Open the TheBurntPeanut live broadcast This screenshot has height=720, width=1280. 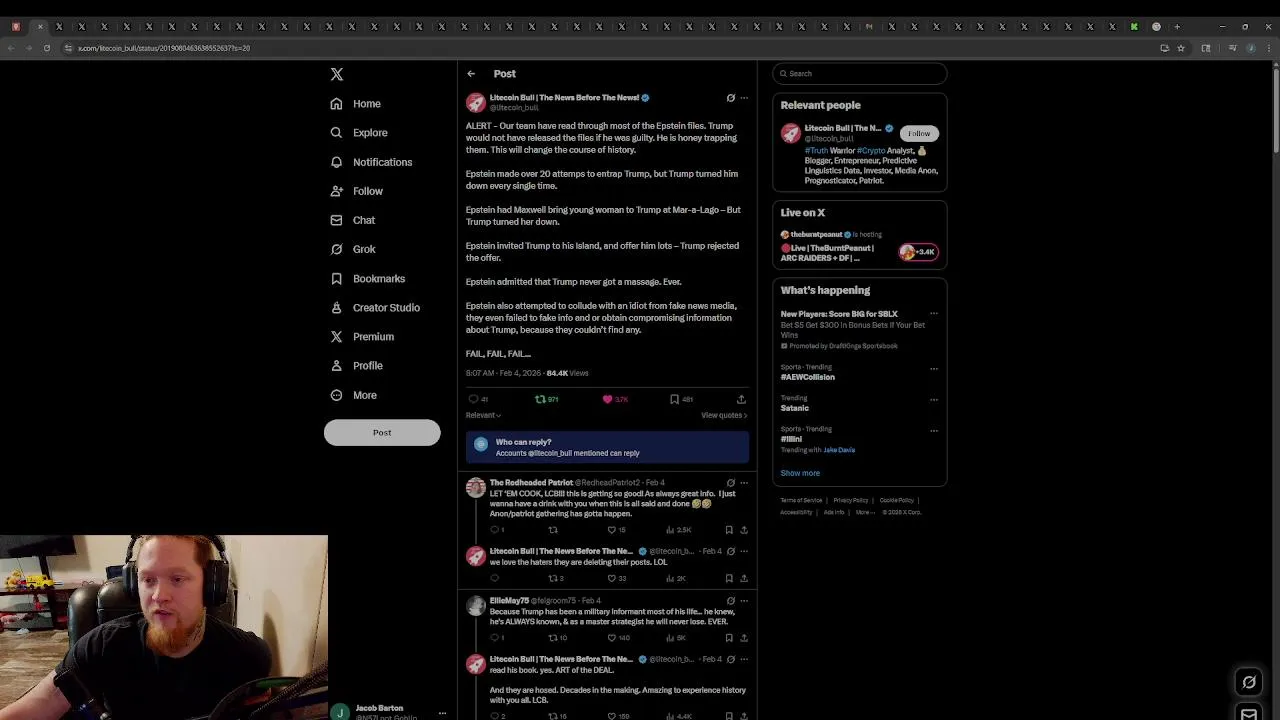click(860, 246)
